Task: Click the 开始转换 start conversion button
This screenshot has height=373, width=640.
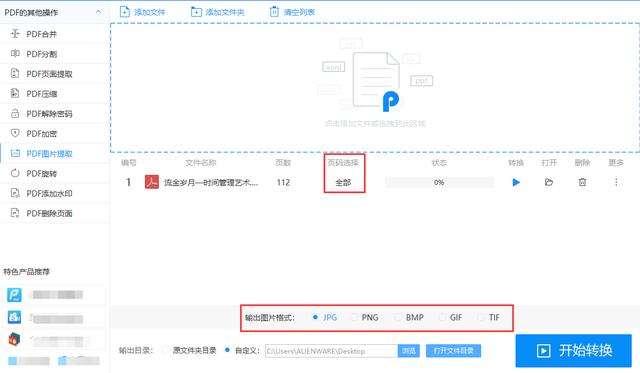Action: pyautogui.click(x=573, y=351)
